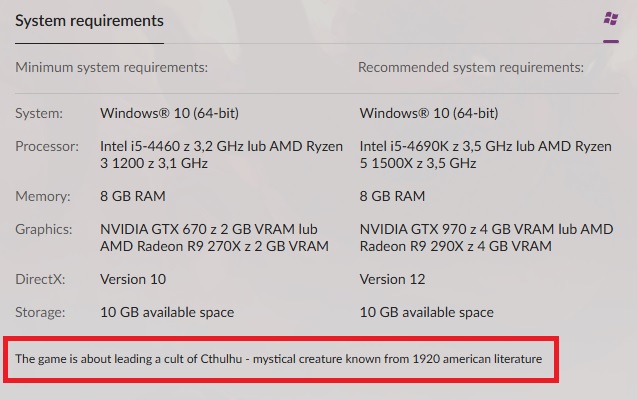Click the Storage label
This screenshot has height=400, width=637.
40,312
